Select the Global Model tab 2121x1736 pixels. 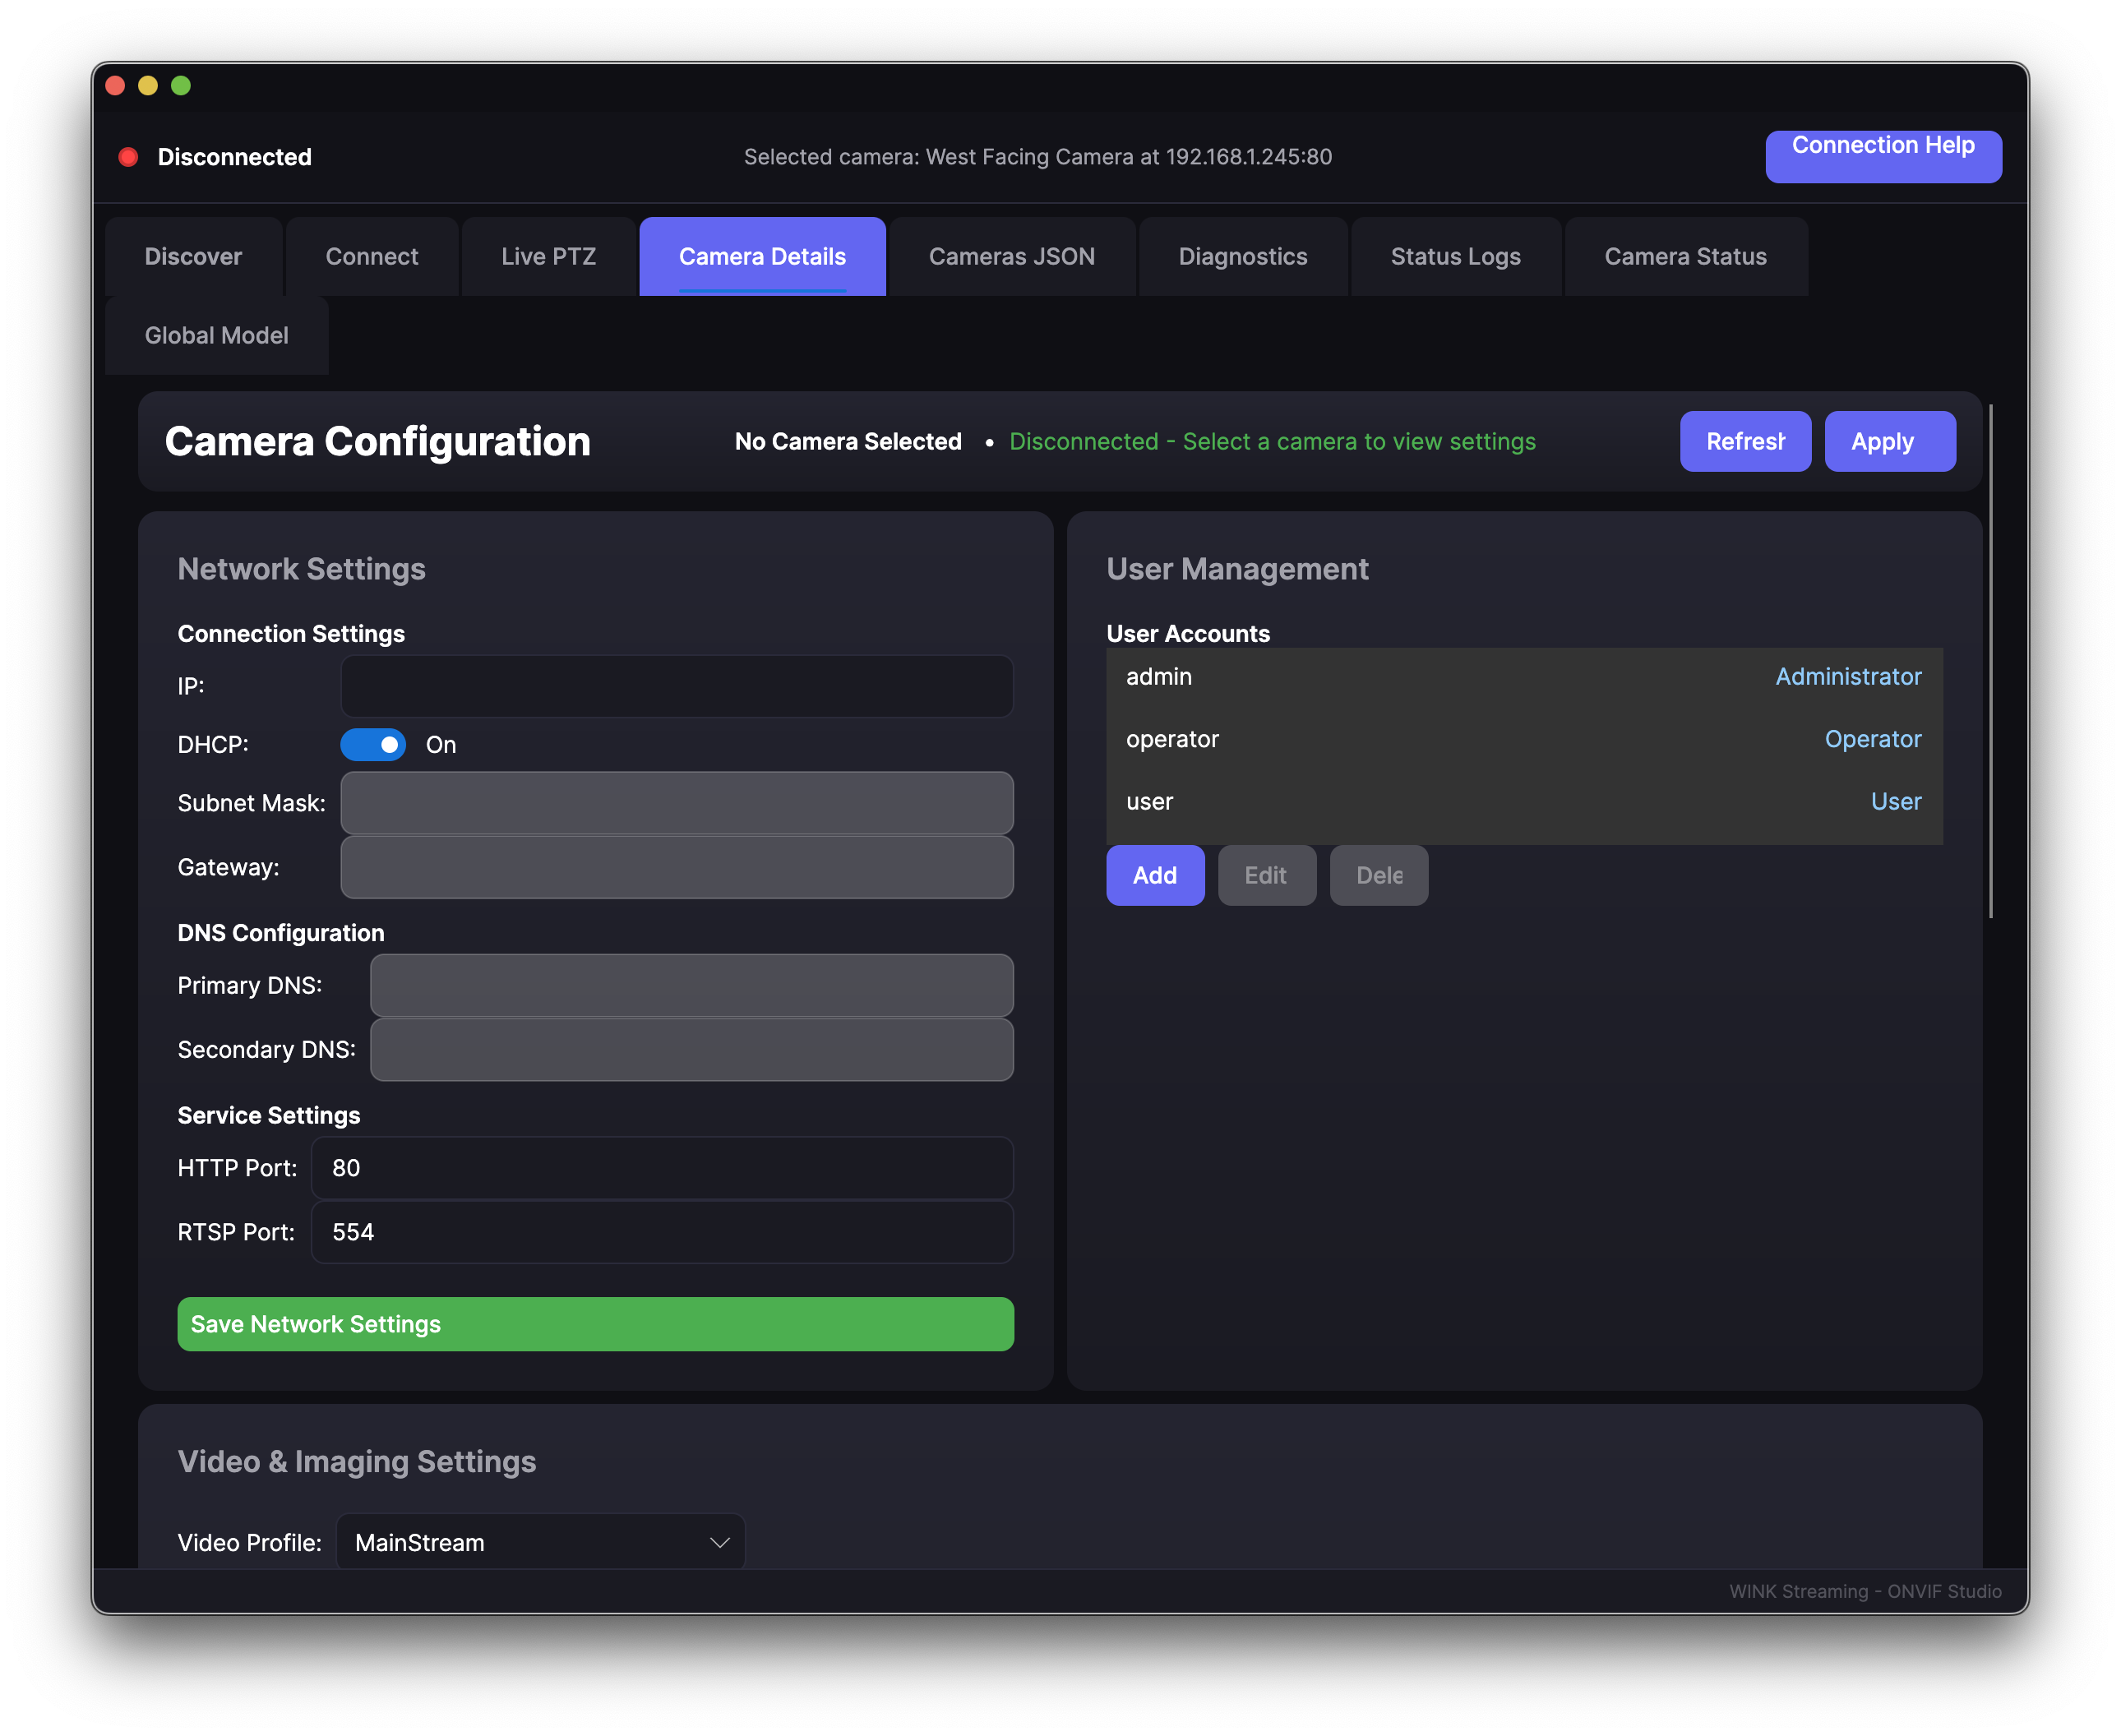tap(216, 335)
